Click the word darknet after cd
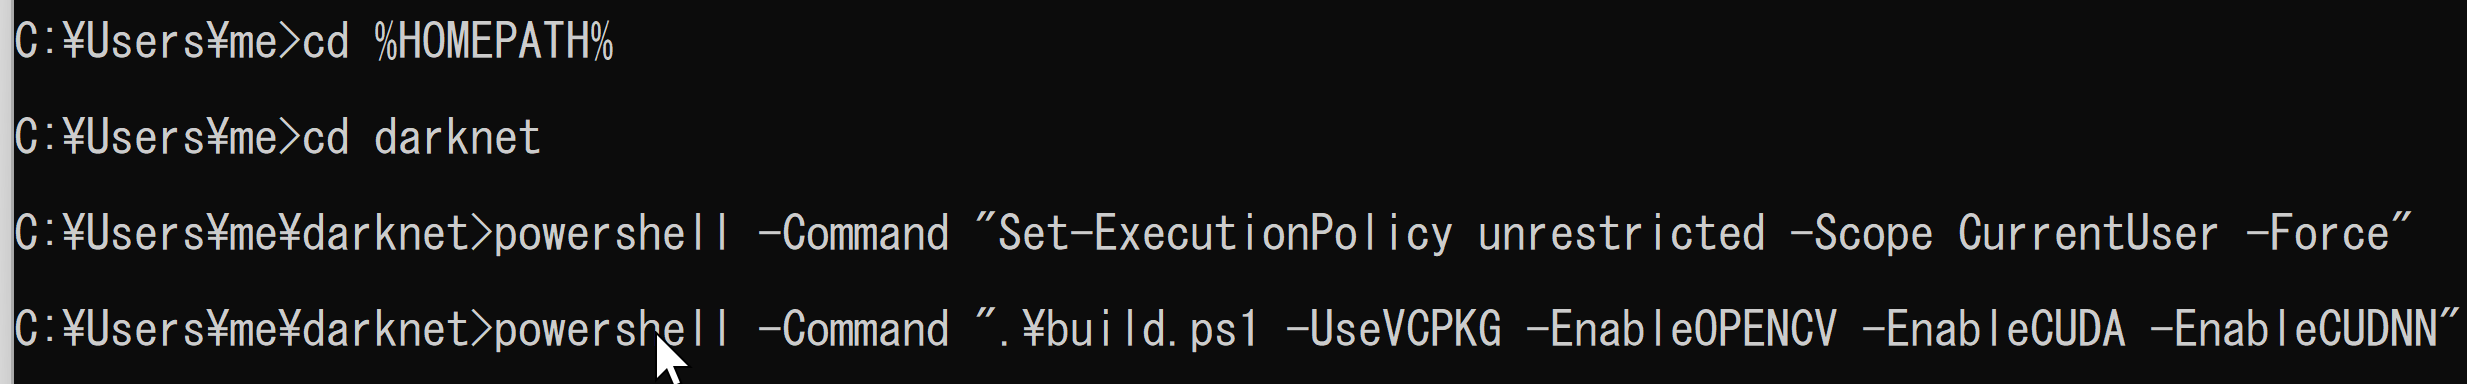Screen dimensions: 2467x384 (457, 138)
